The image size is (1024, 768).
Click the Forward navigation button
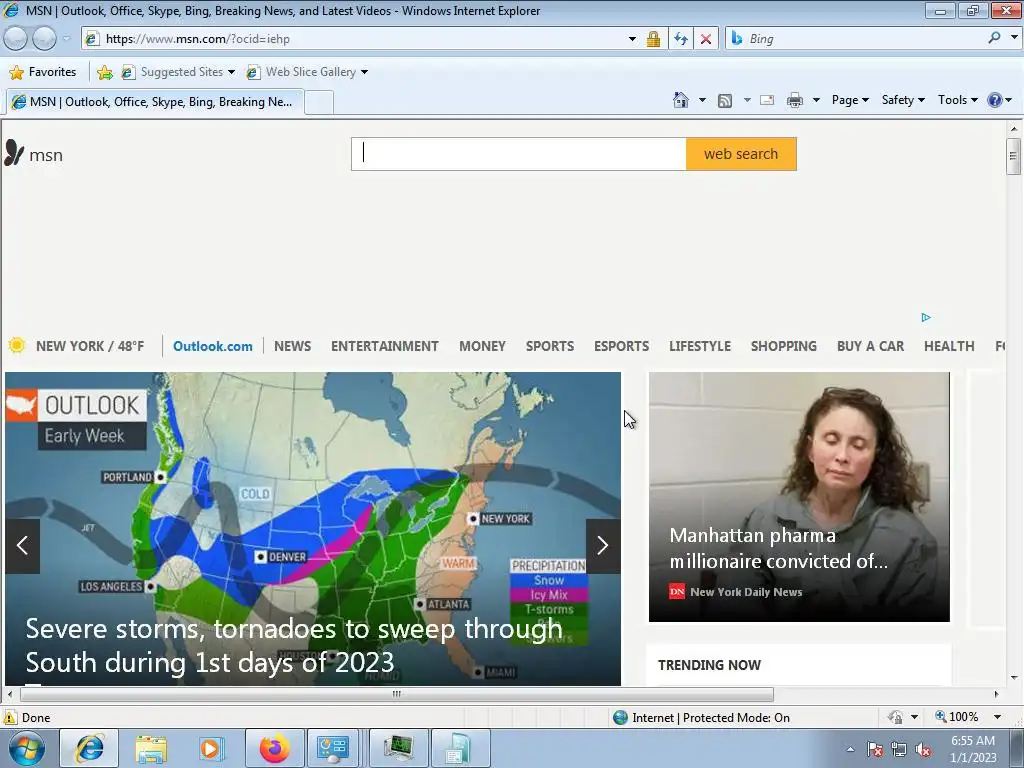[44, 39]
